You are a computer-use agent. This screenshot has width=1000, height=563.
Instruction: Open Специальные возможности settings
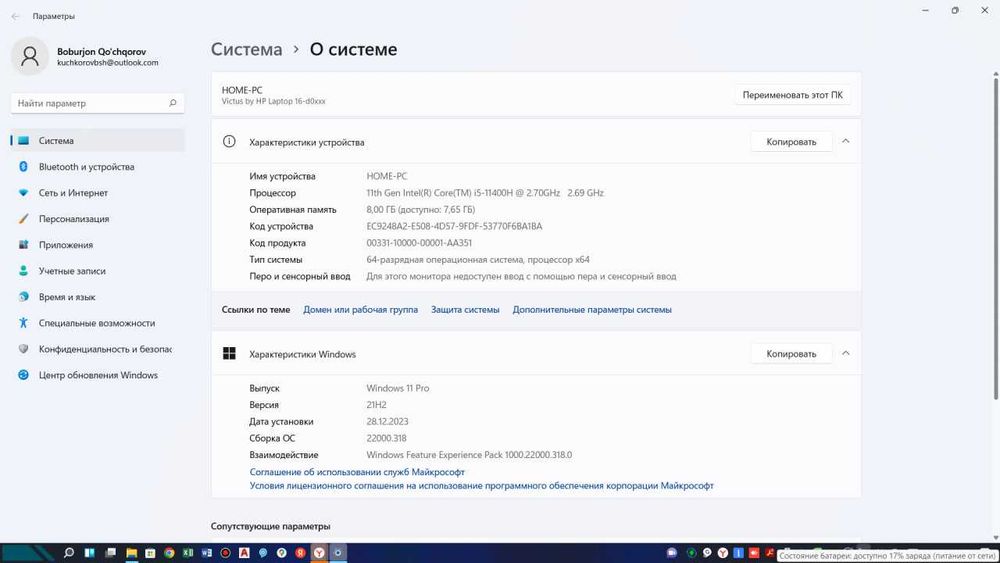(98, 323)
